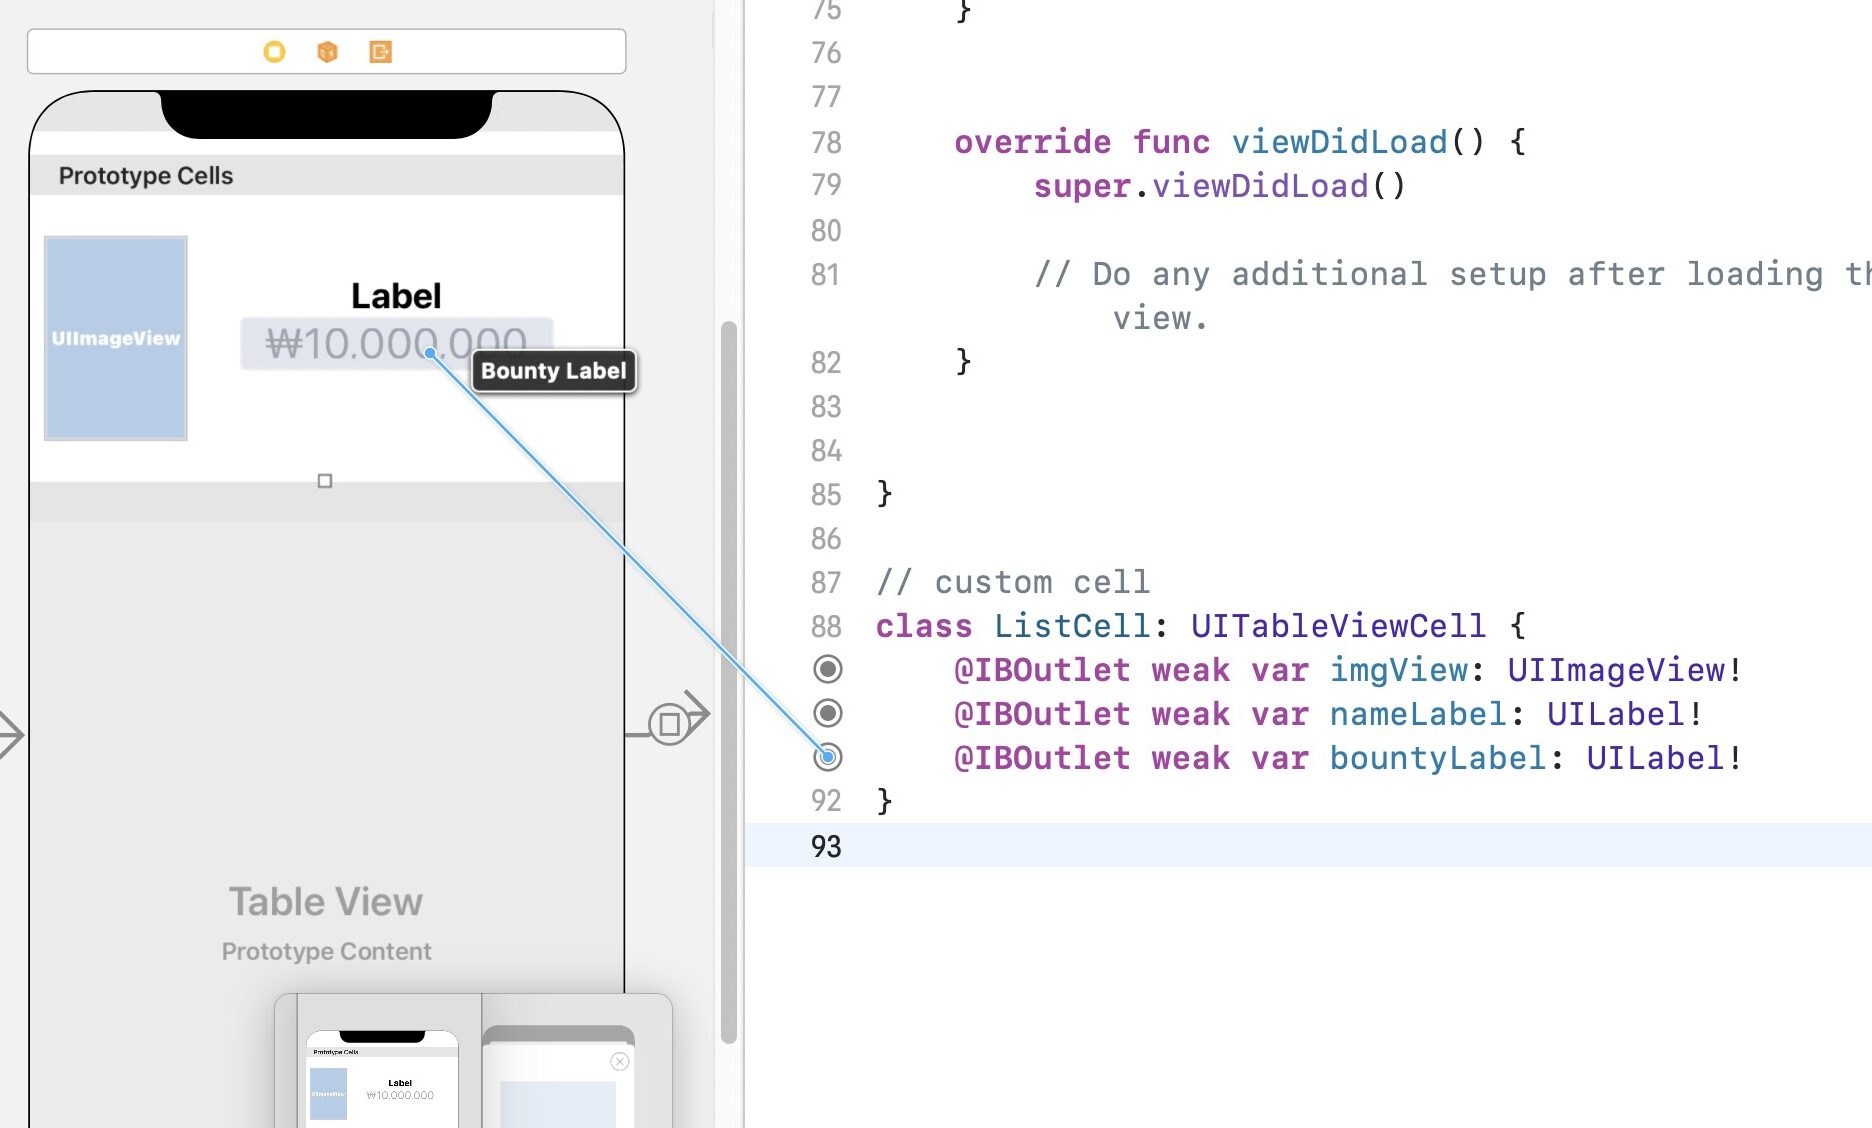Select the UIImageView placeholder in the cell
The height and width of the screenshot is (1128, 1872).
(116, 338)
